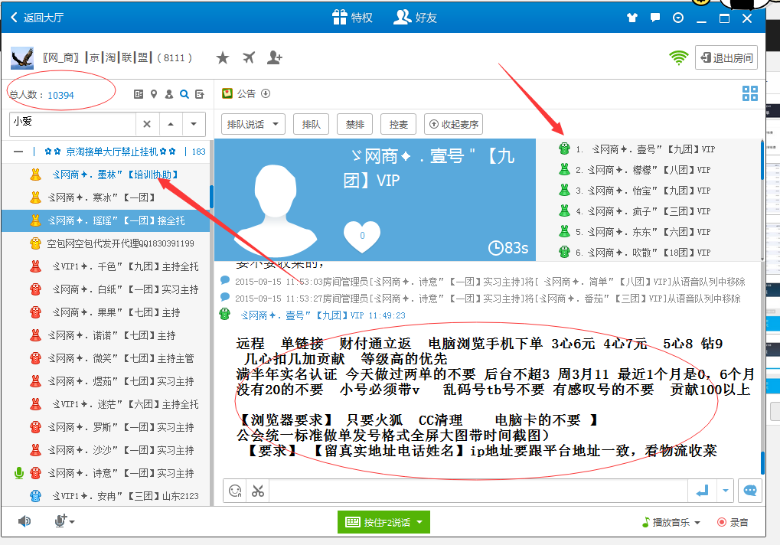780x545 pixels.
Task: Click the skin shirt icon in title bar
Action: point(631,17)
